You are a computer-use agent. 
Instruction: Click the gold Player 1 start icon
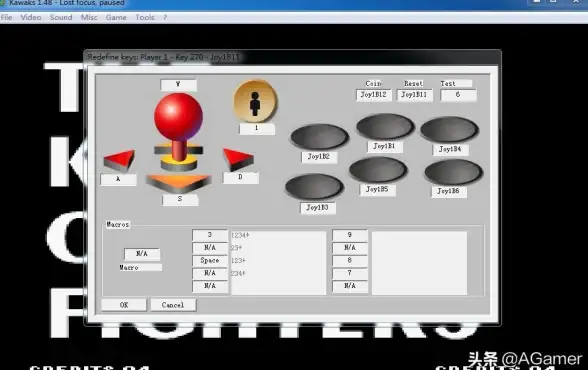[256, 101]
